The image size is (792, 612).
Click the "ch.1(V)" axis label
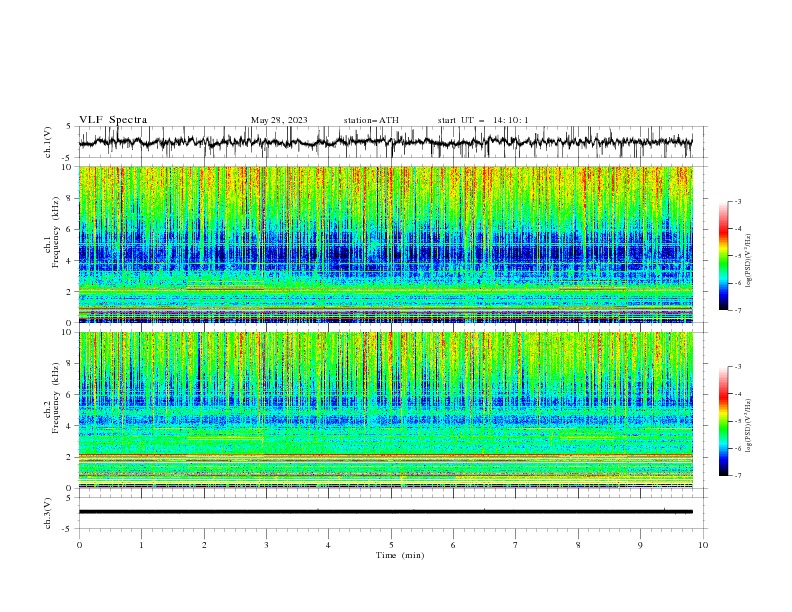click(x=48, y=142)
